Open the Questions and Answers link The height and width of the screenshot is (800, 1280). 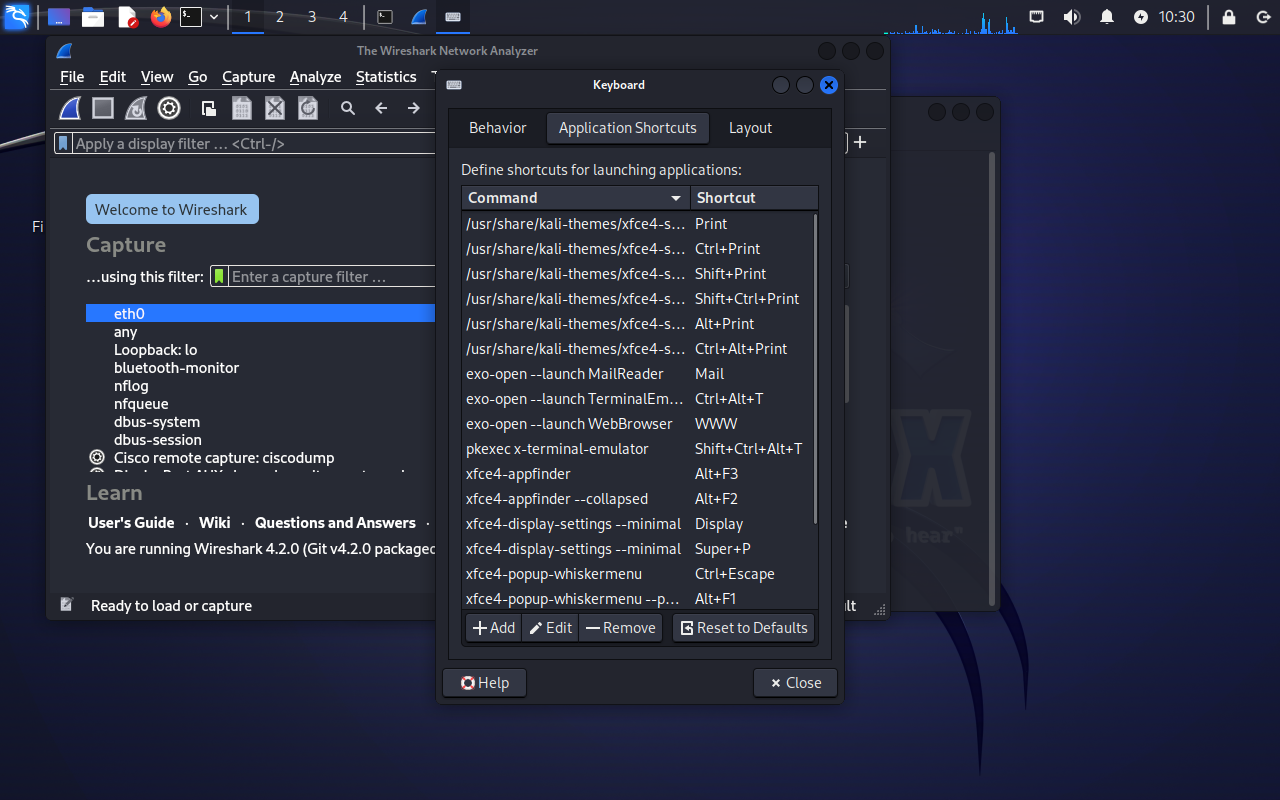click(335, 523)
